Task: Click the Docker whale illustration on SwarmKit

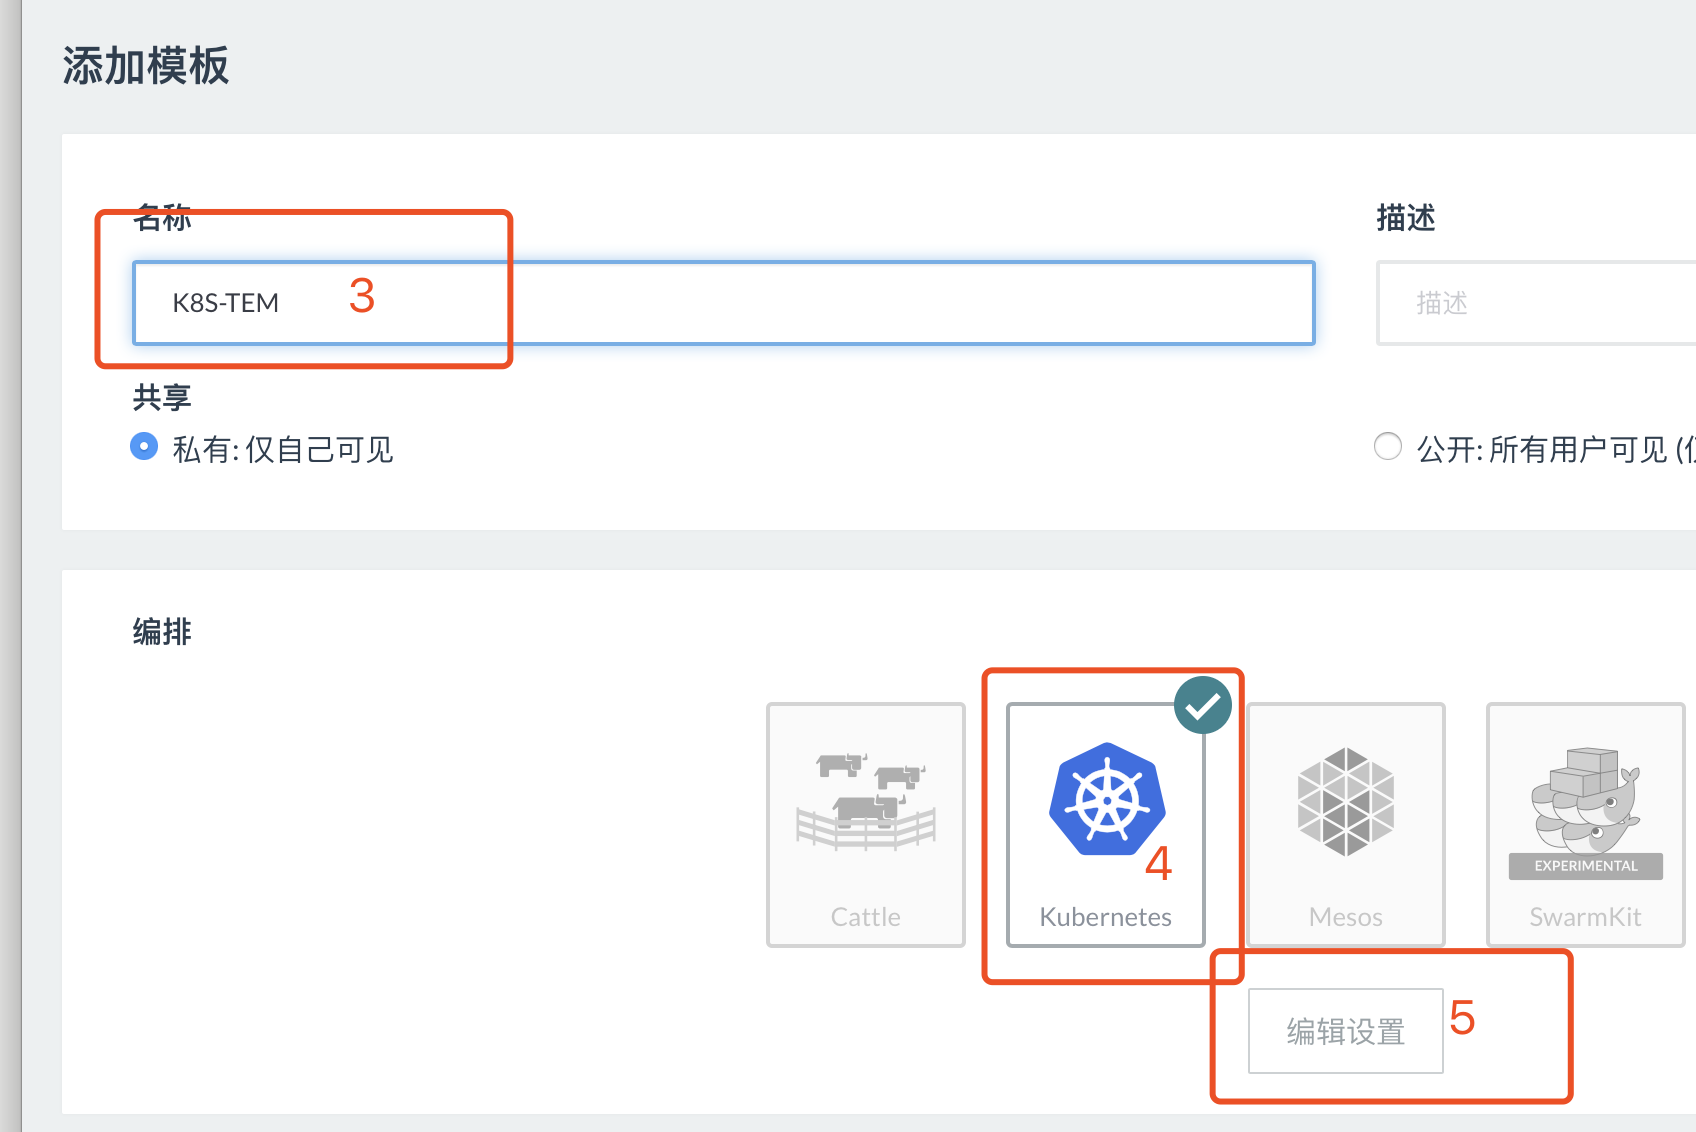Action: [1584, 800]
